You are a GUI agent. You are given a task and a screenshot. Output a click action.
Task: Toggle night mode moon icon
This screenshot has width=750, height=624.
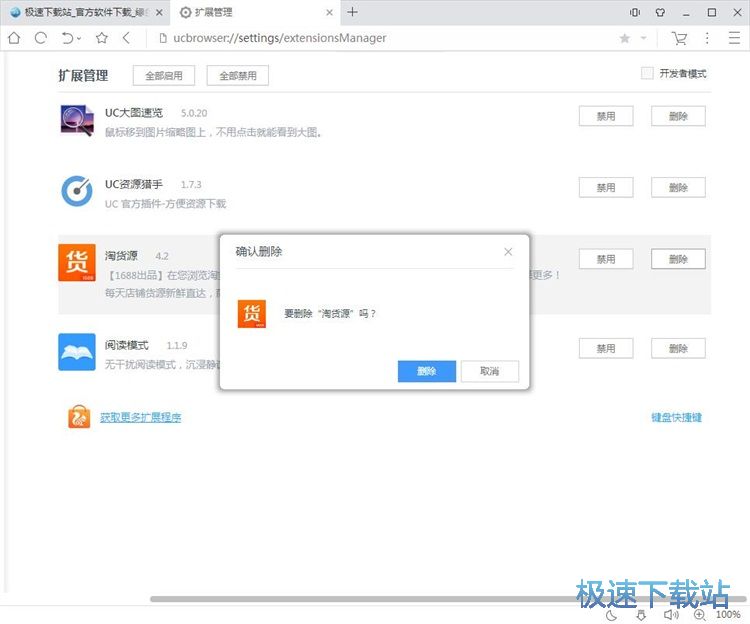point(611,615)
